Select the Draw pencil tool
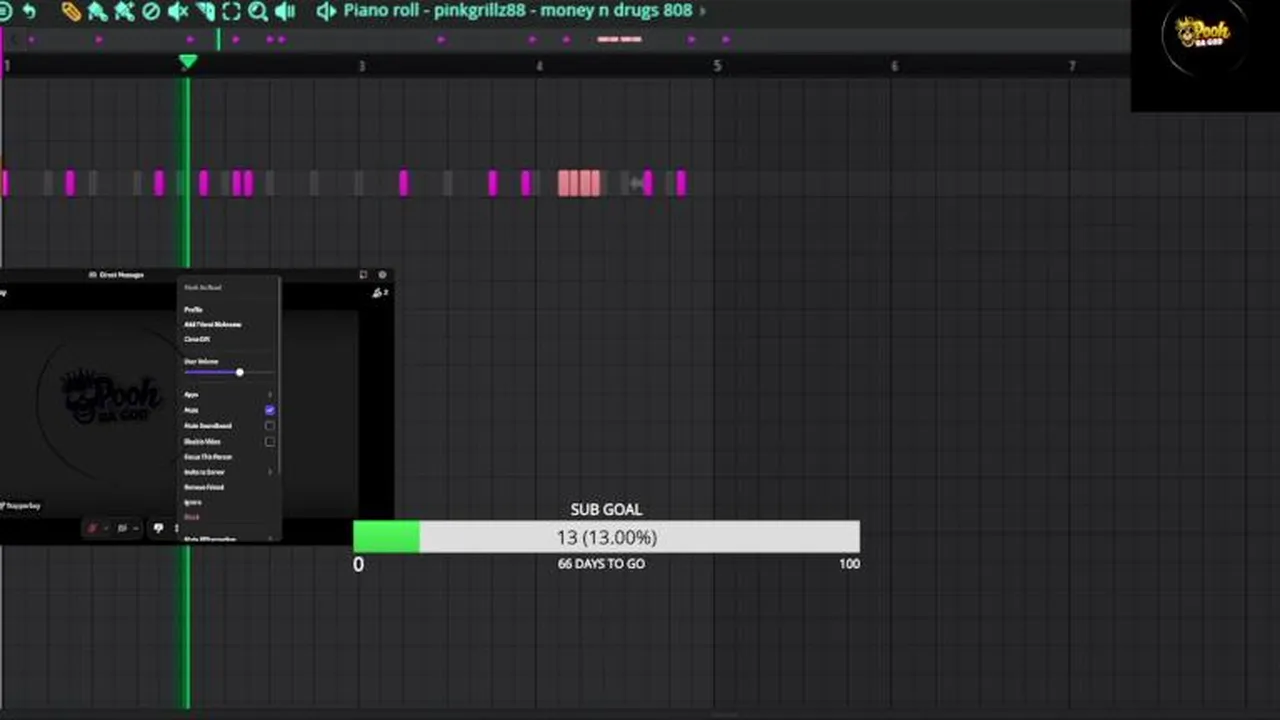The height and width of the screenshot is (720, 1280). pyautogui.click(x=71, y=11)
